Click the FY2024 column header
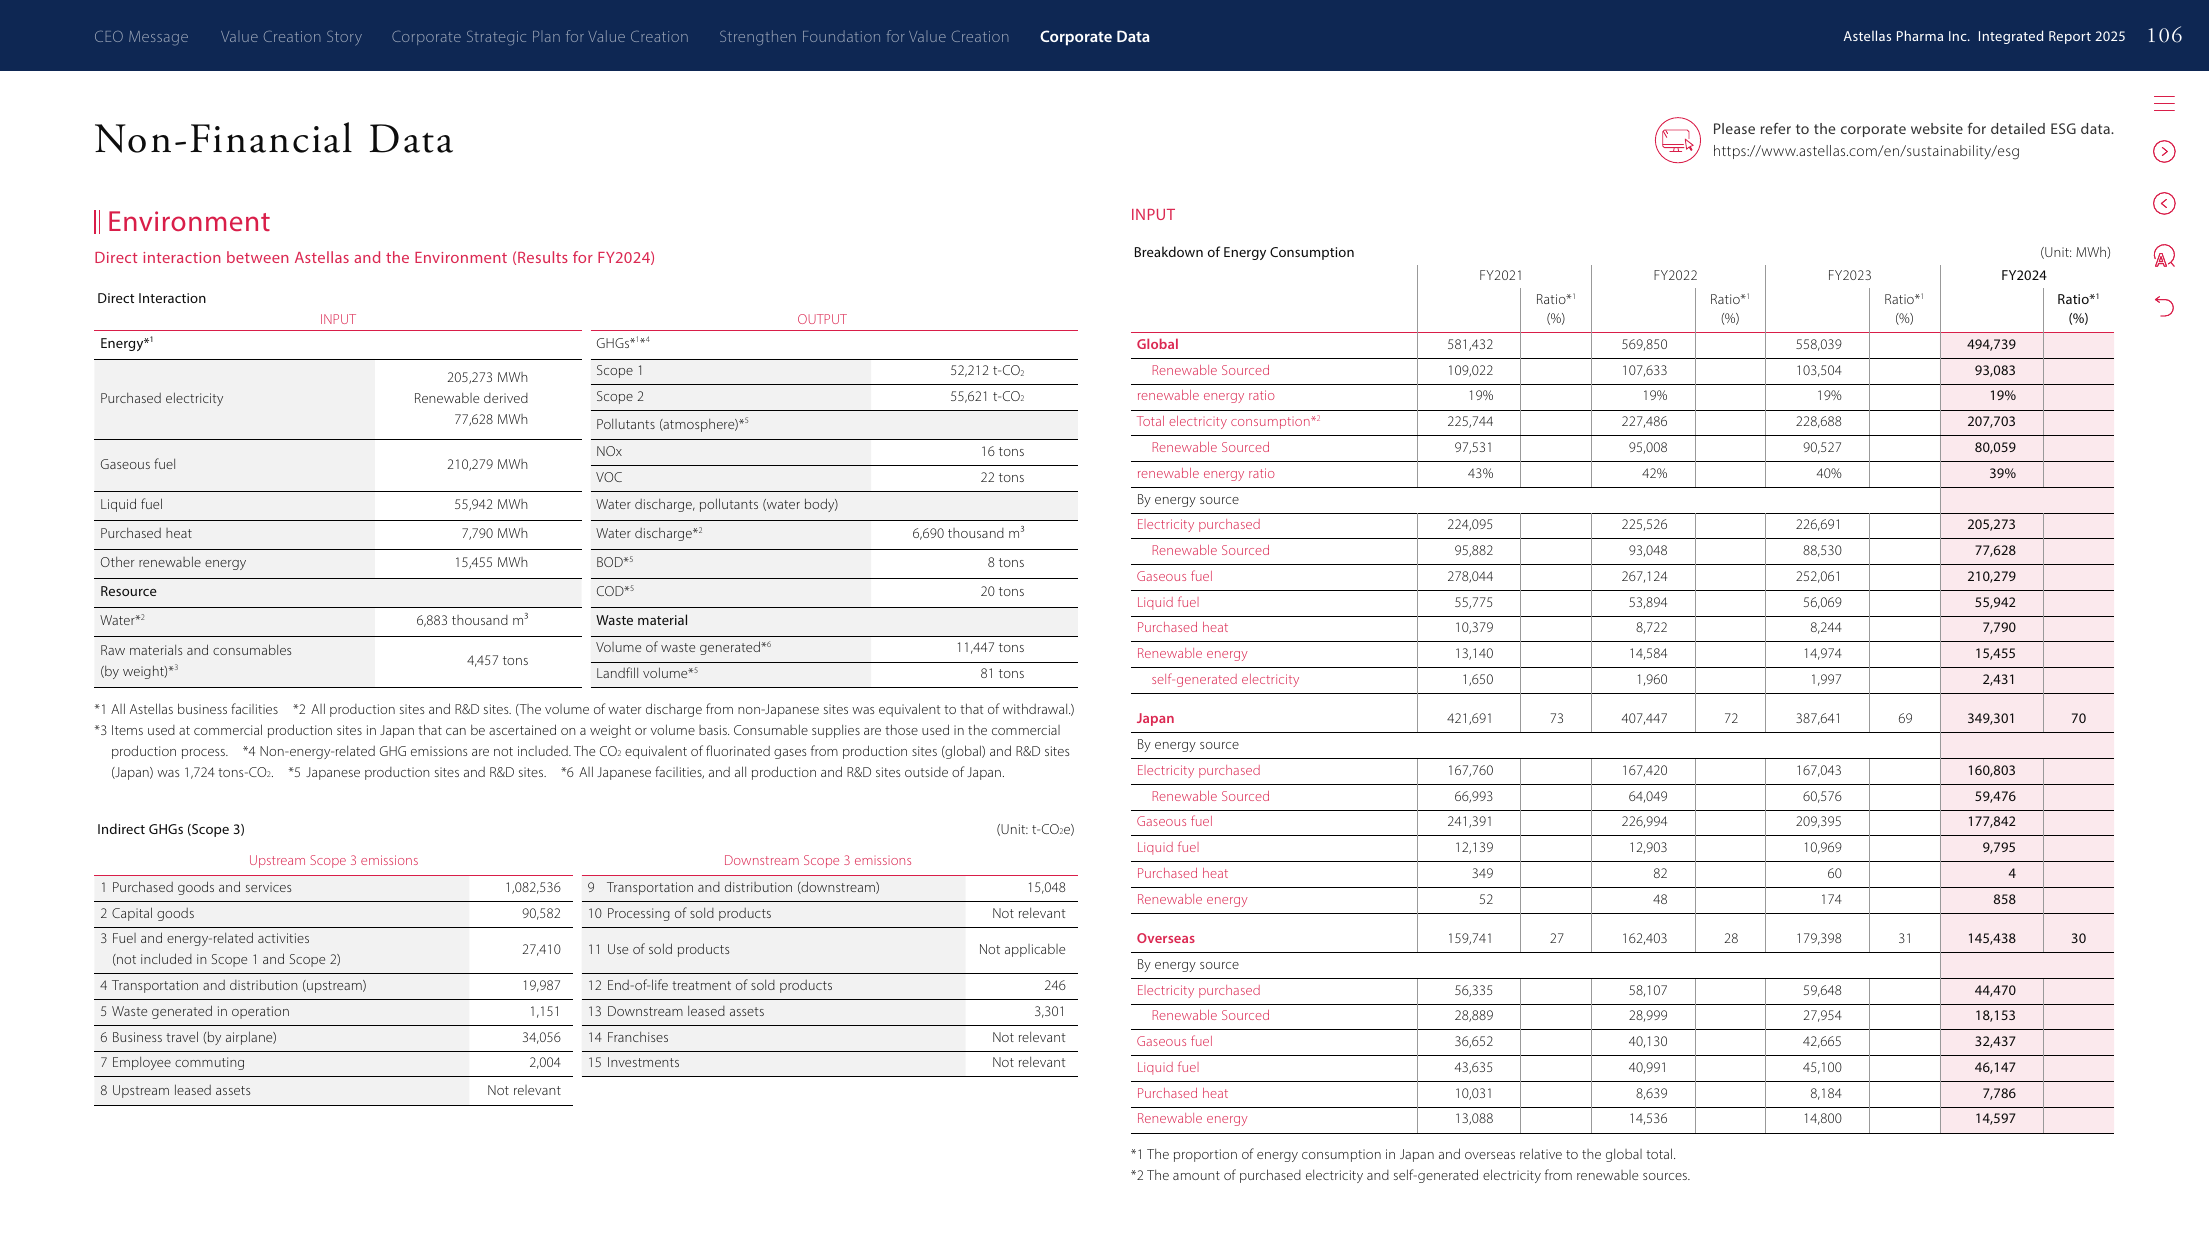This screenshot has height=1241, width=2209. tap(2024, 275)
